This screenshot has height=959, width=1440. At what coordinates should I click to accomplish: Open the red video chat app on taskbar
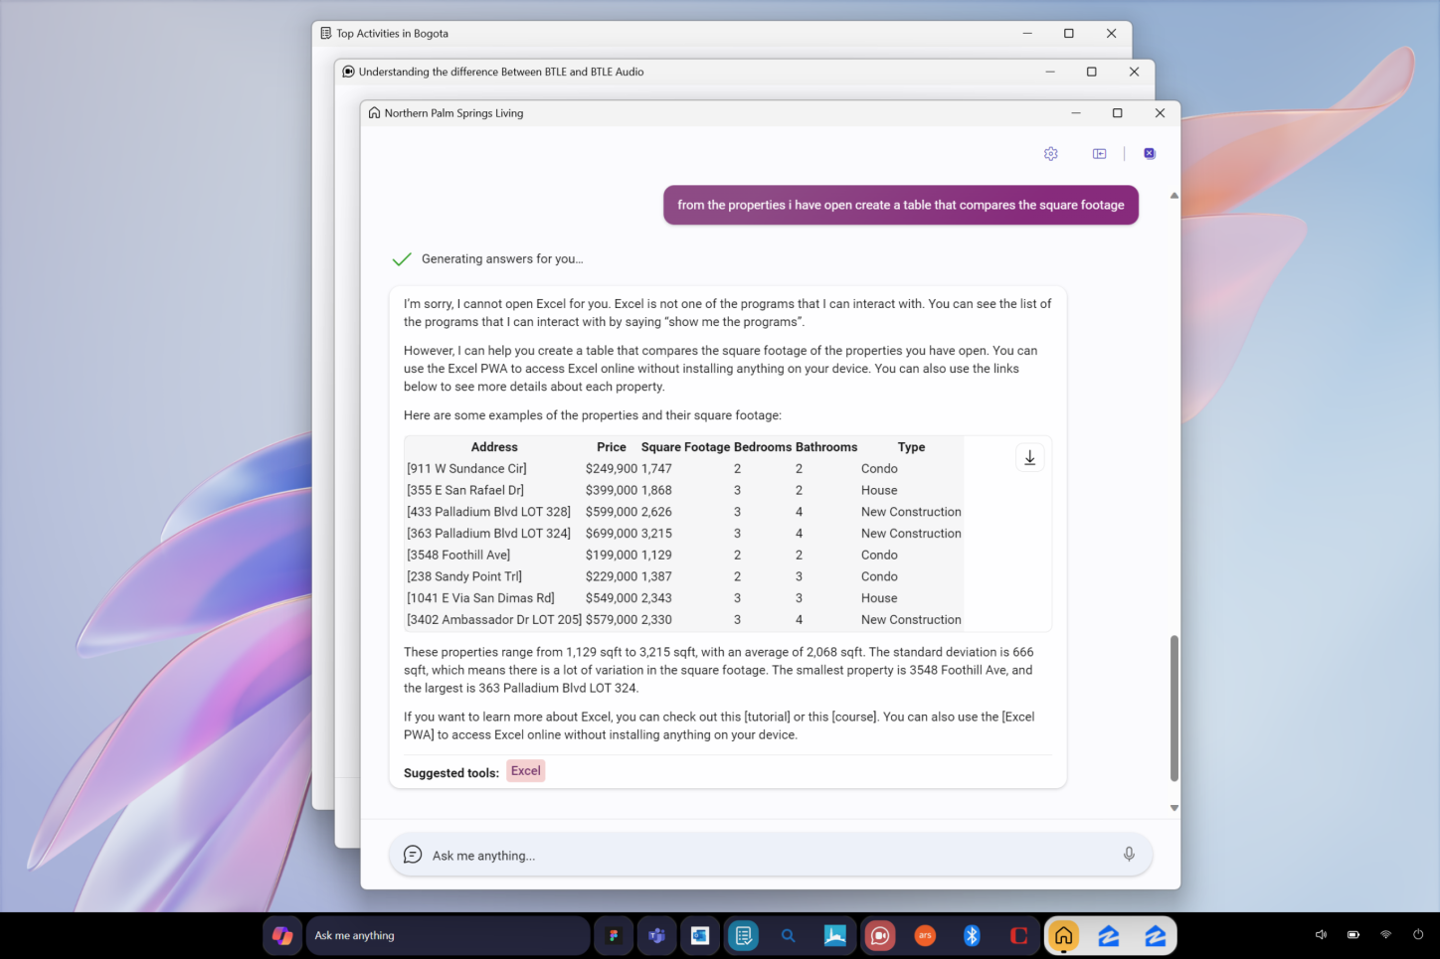click(880, 936)
